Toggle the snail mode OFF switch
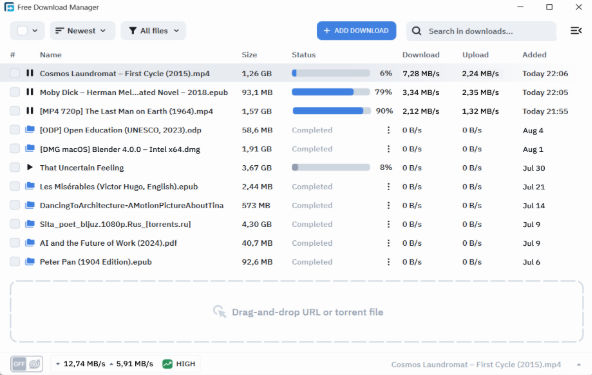Viewport: 592px width, 375px height. click(26, 364)
